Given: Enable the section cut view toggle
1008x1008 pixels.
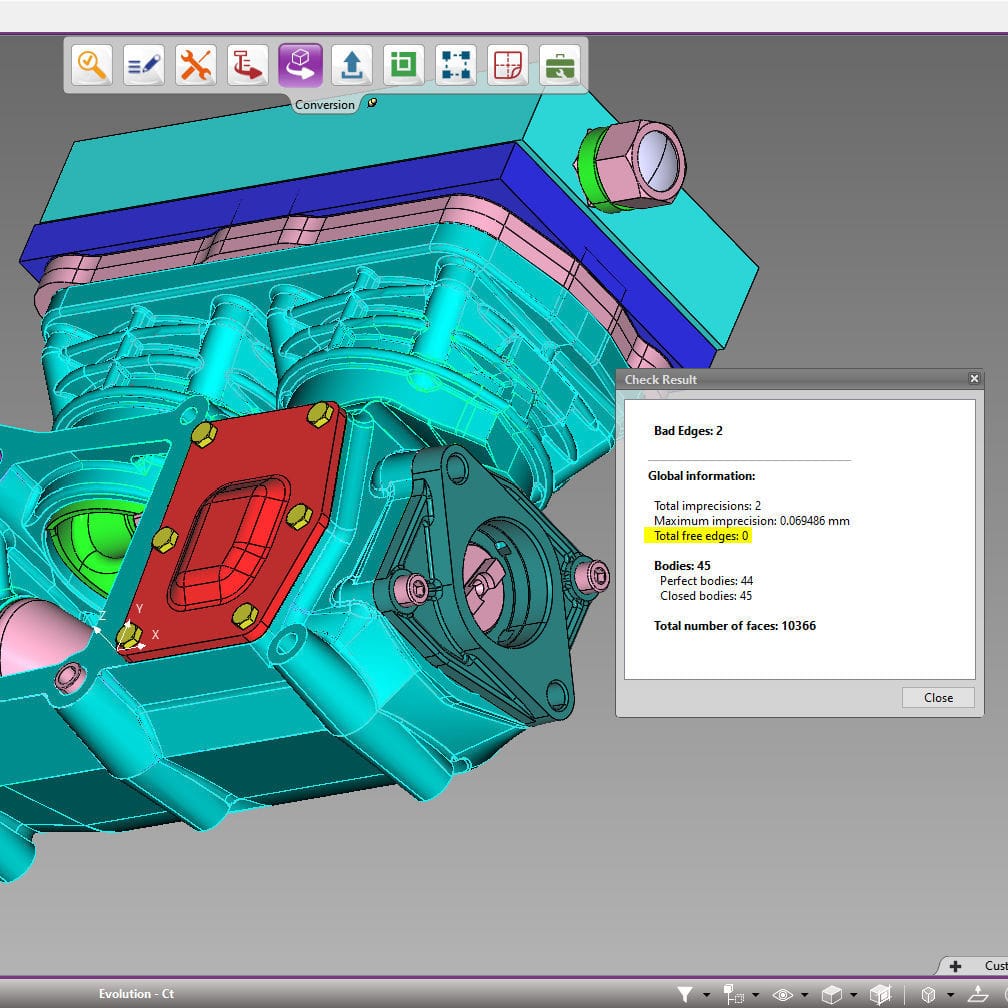Looking at the screenshot, I should 881,995.
